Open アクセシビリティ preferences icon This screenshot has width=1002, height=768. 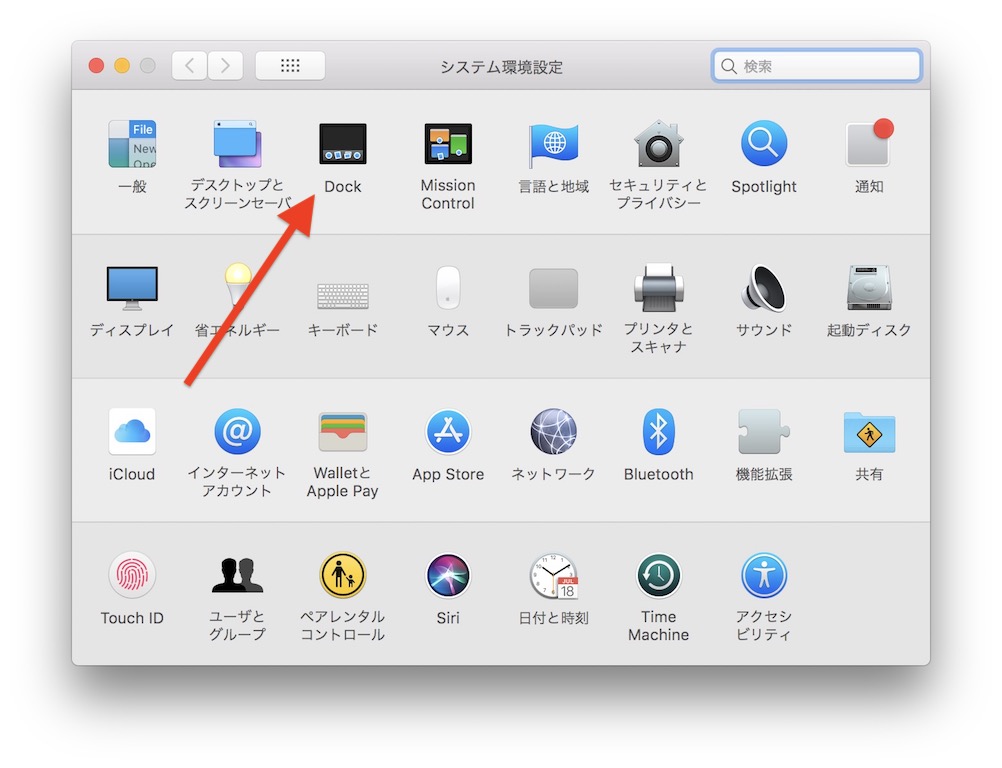[764, 575]
